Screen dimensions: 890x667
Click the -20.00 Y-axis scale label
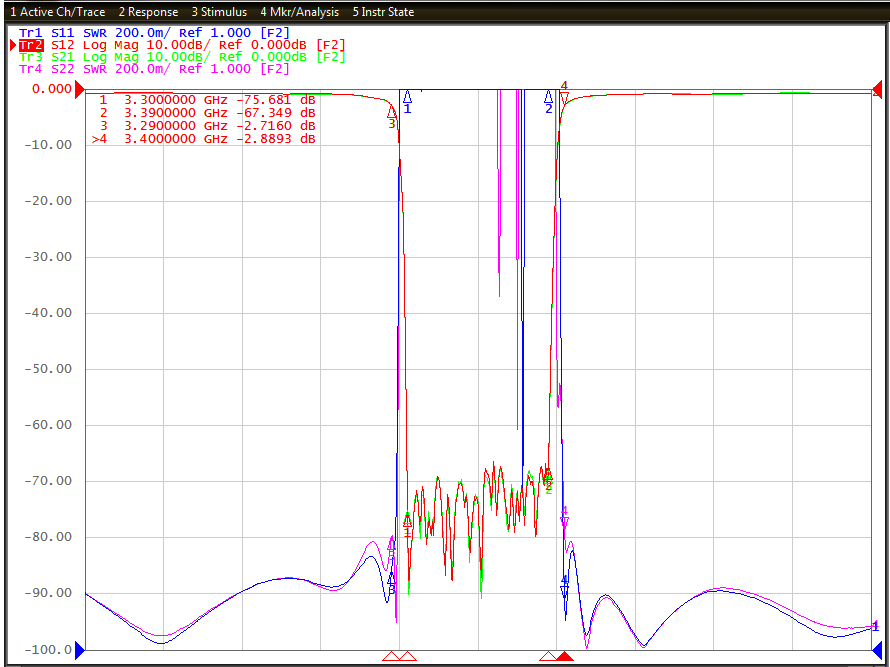point(48,200)
